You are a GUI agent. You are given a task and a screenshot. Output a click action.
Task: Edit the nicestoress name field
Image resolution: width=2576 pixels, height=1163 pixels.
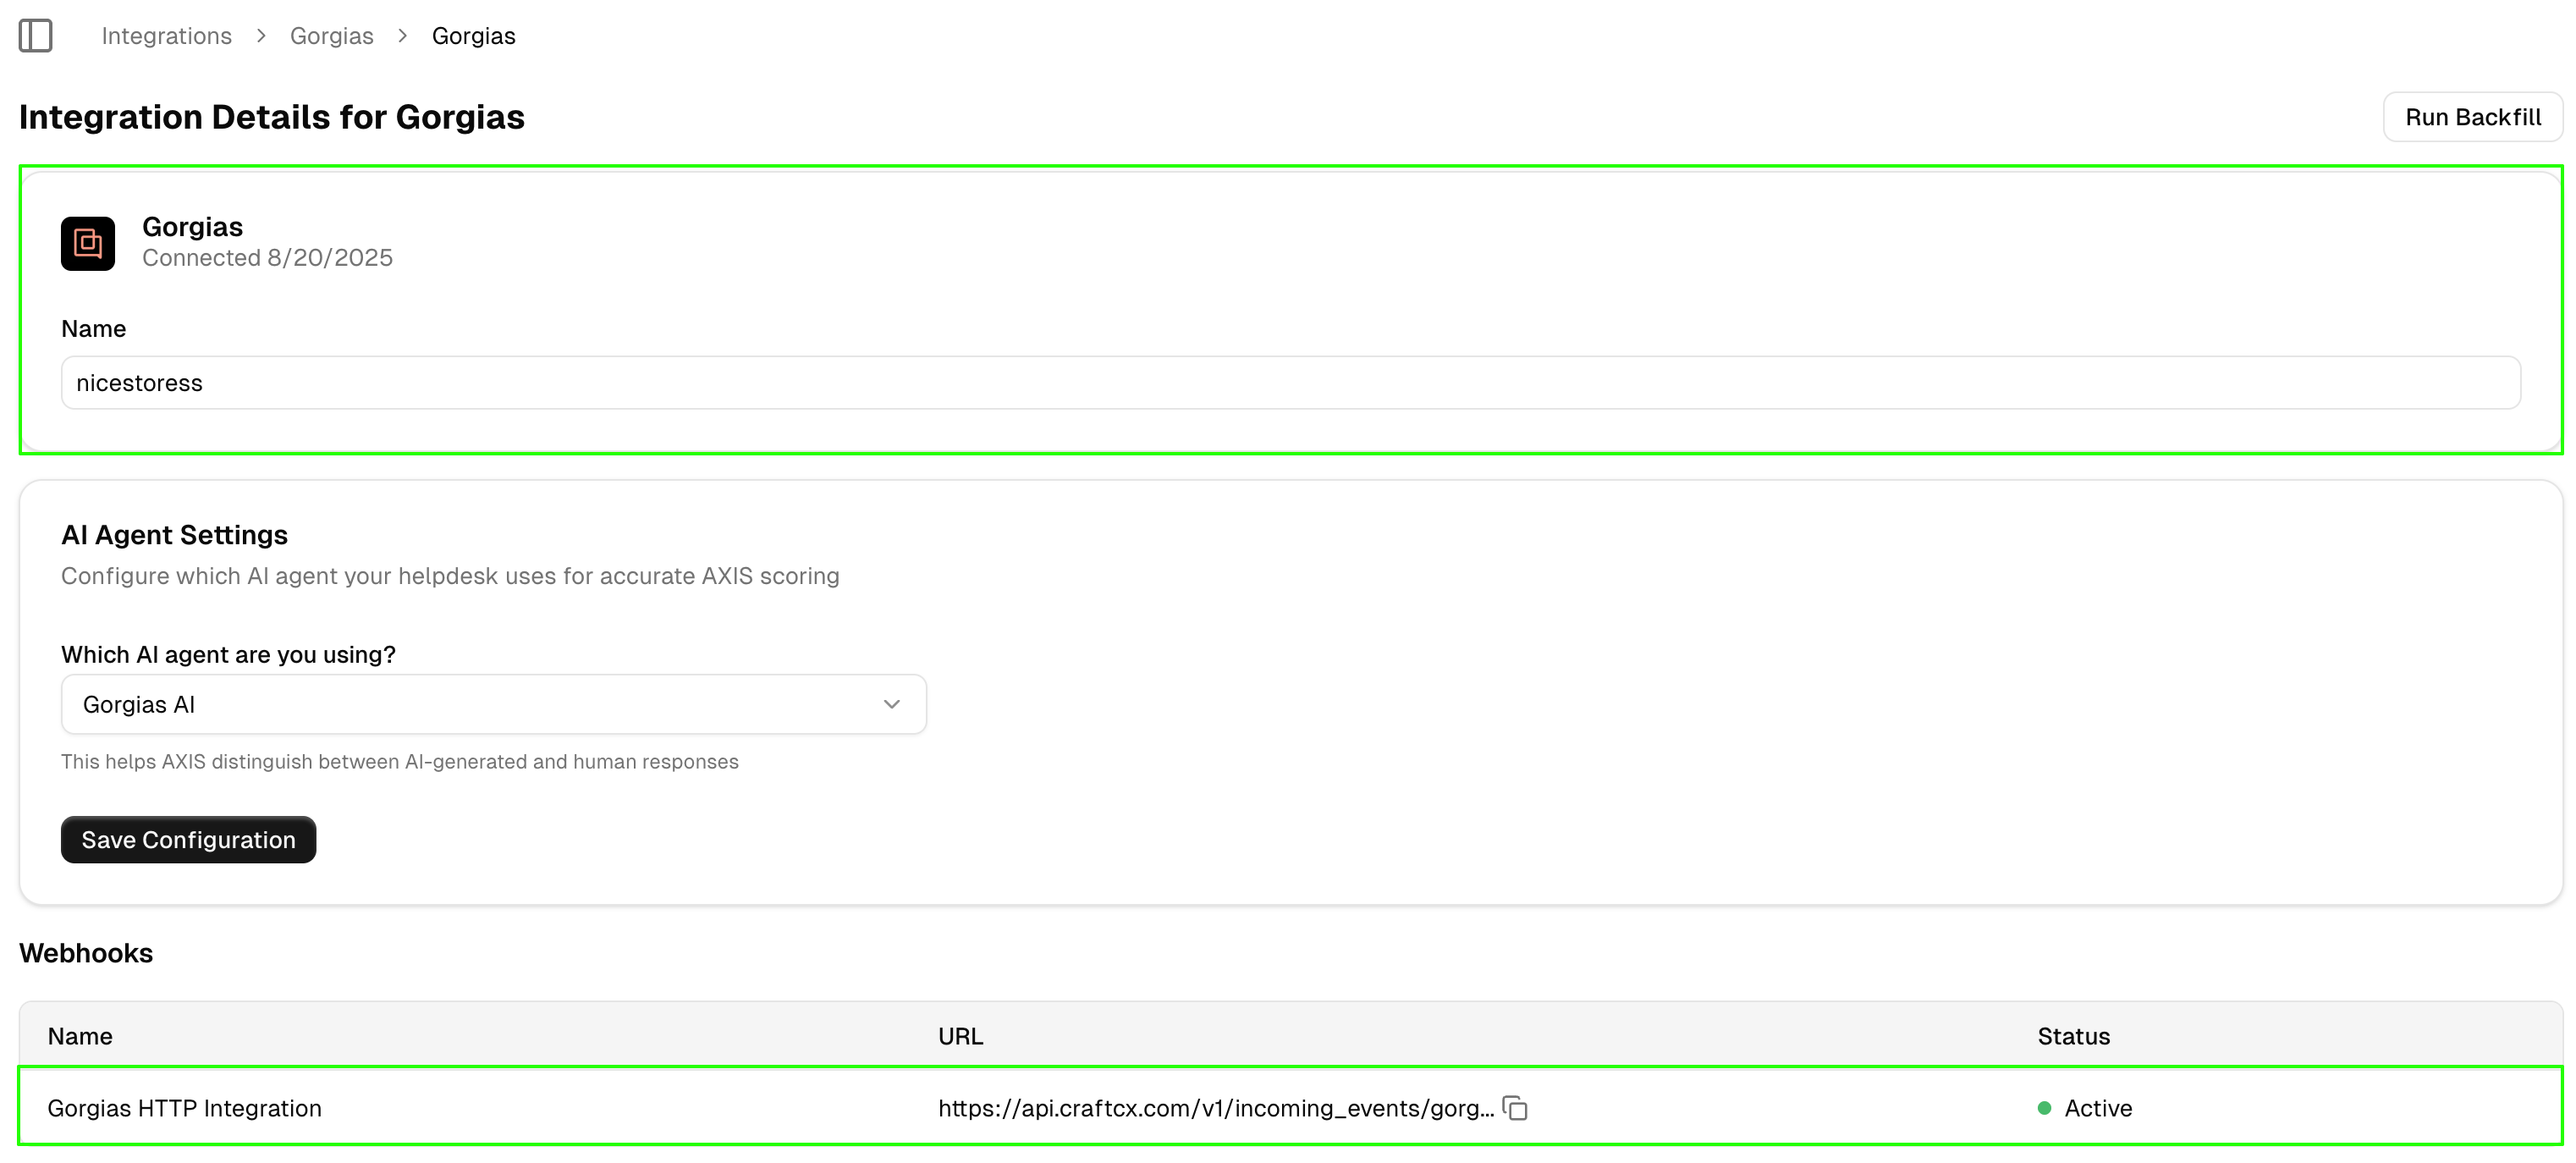coord(1290,382)
